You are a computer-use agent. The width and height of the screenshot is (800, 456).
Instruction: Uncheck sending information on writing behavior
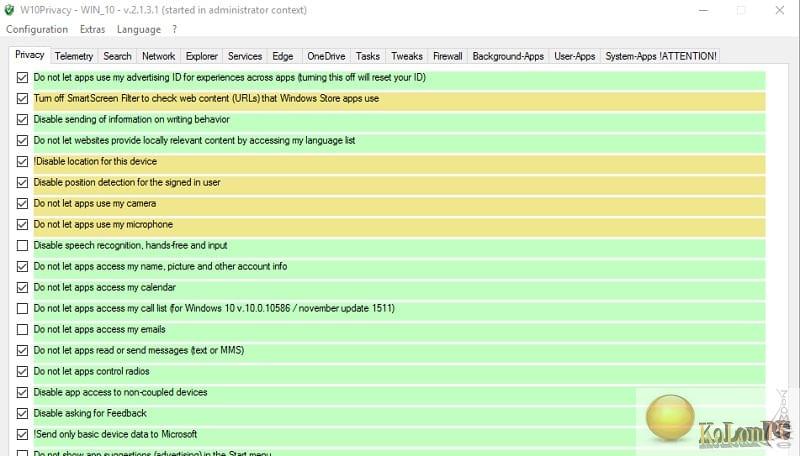(x=22, y=119)
